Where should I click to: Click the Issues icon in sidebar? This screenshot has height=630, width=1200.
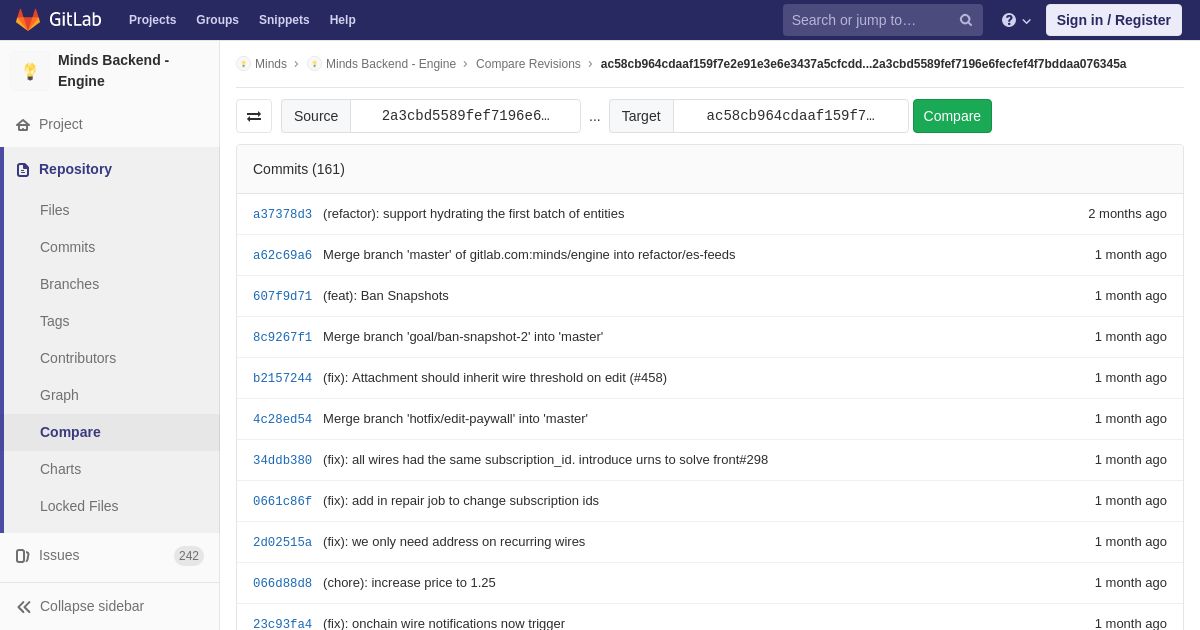23,556
